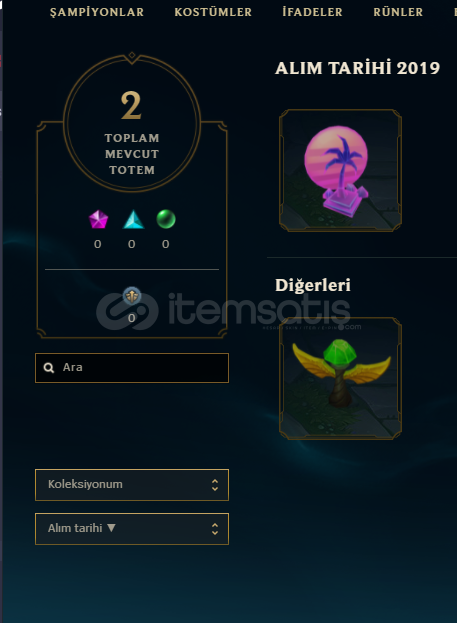The image size is (457, 623).
Task: Go to the RÜNLER tab
Action: pyautogui.click(x=398, y=12)
